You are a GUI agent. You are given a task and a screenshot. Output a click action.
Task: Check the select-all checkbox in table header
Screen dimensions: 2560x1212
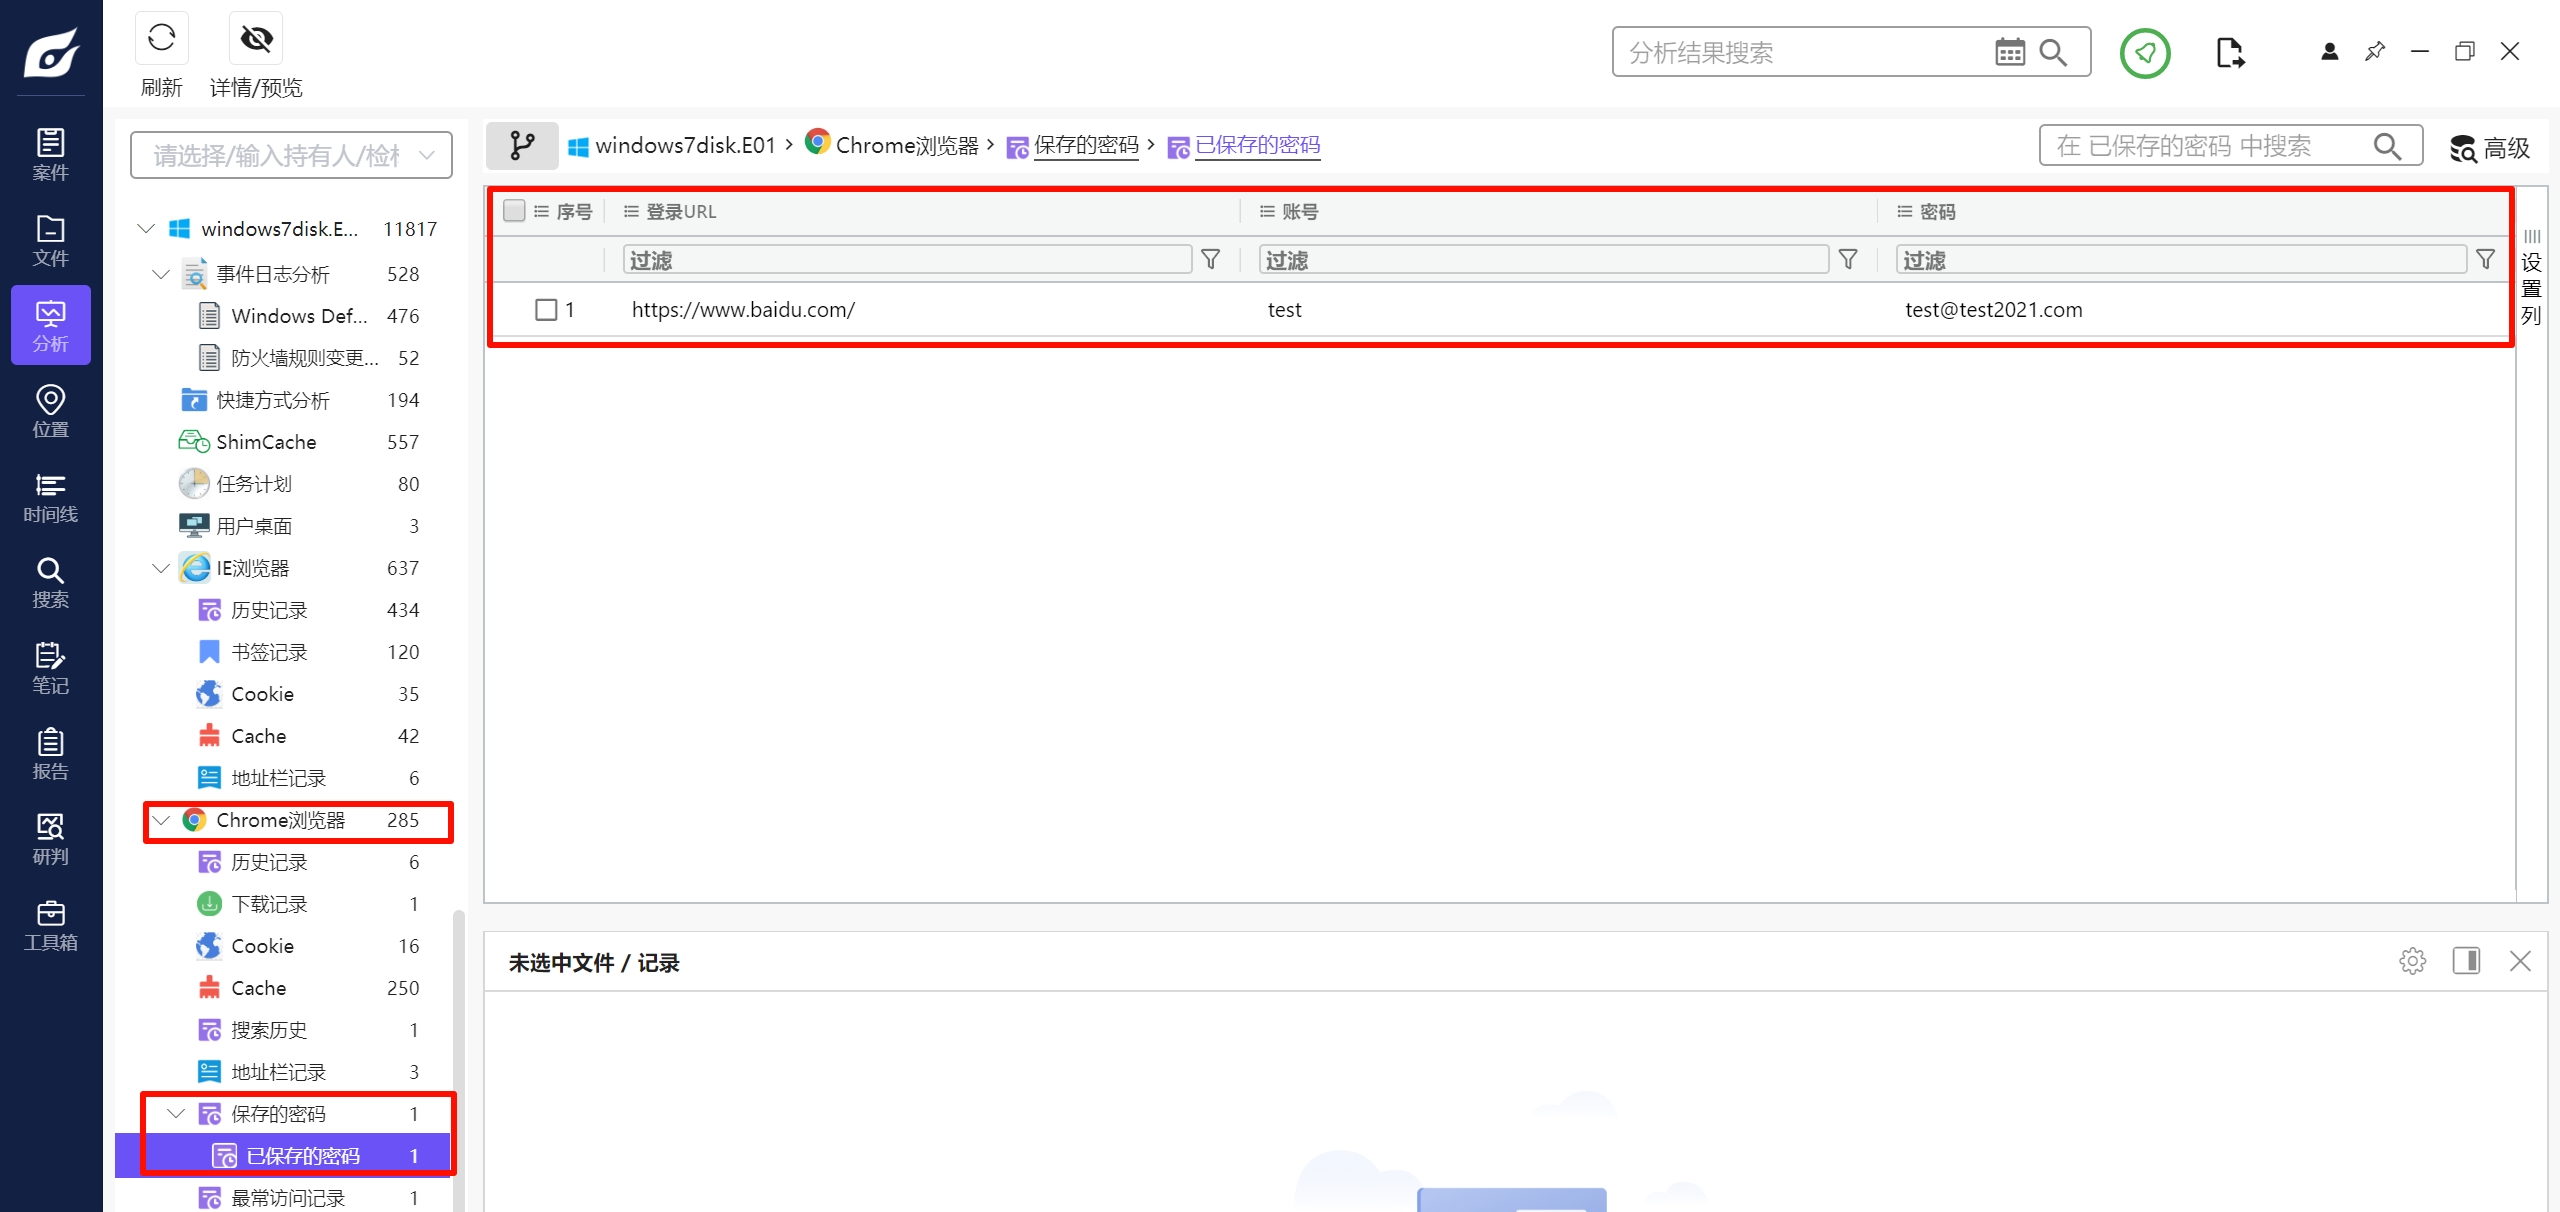point(514,211)
